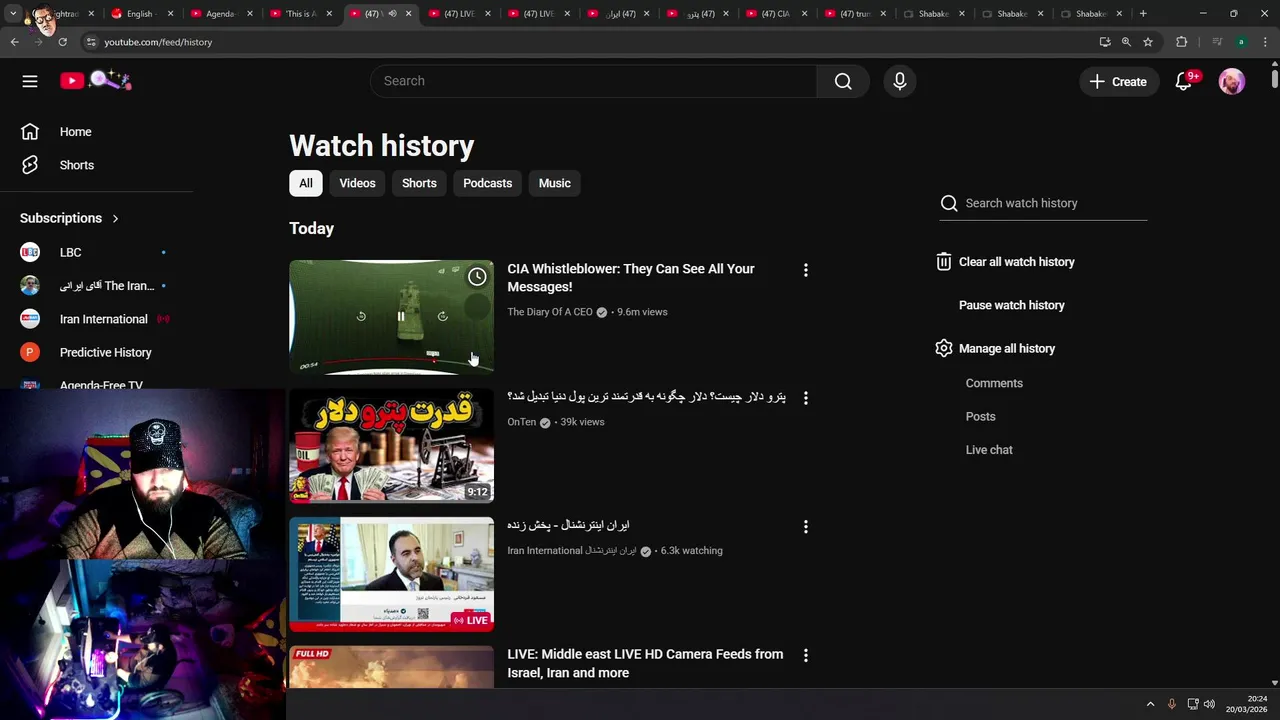Select the Podcasts filter chip
This screenshot has width=1280, height=720.
(487, 183)
